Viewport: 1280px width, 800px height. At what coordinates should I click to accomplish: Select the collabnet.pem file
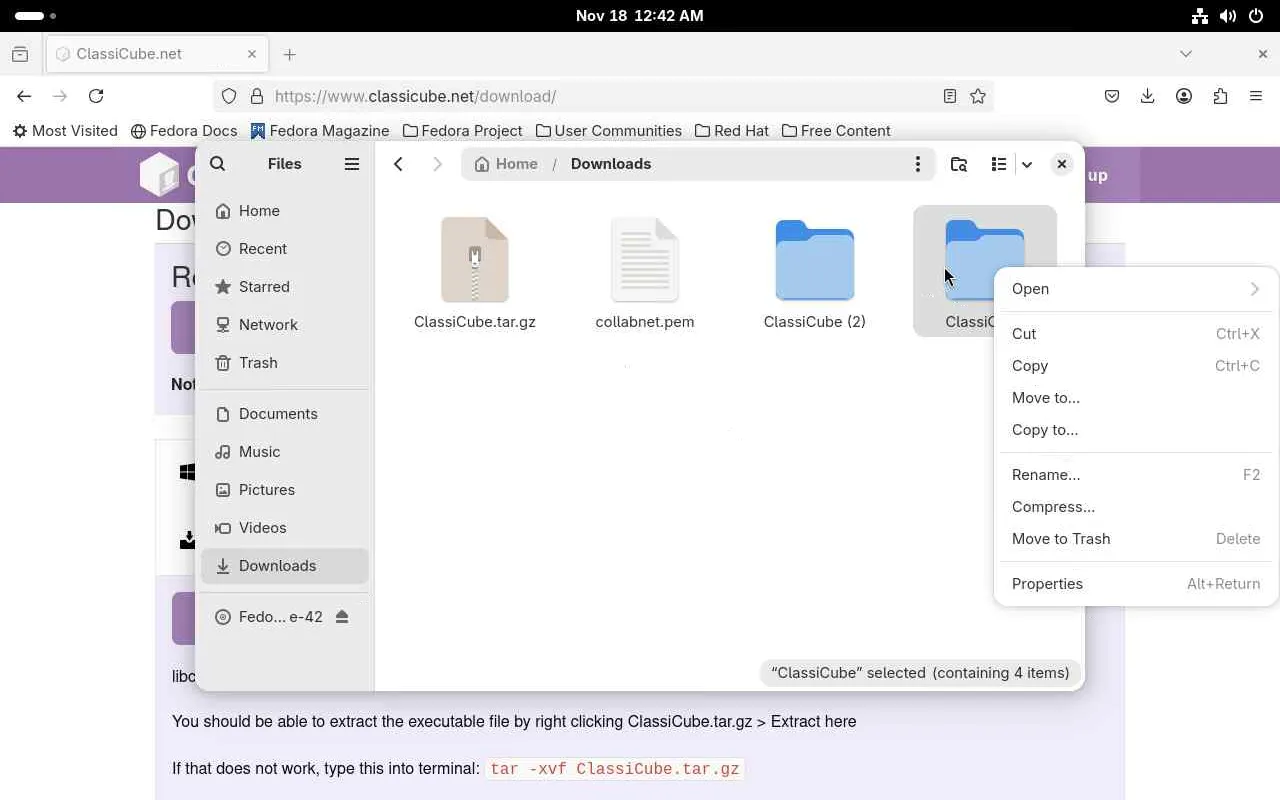click(645, 272)
